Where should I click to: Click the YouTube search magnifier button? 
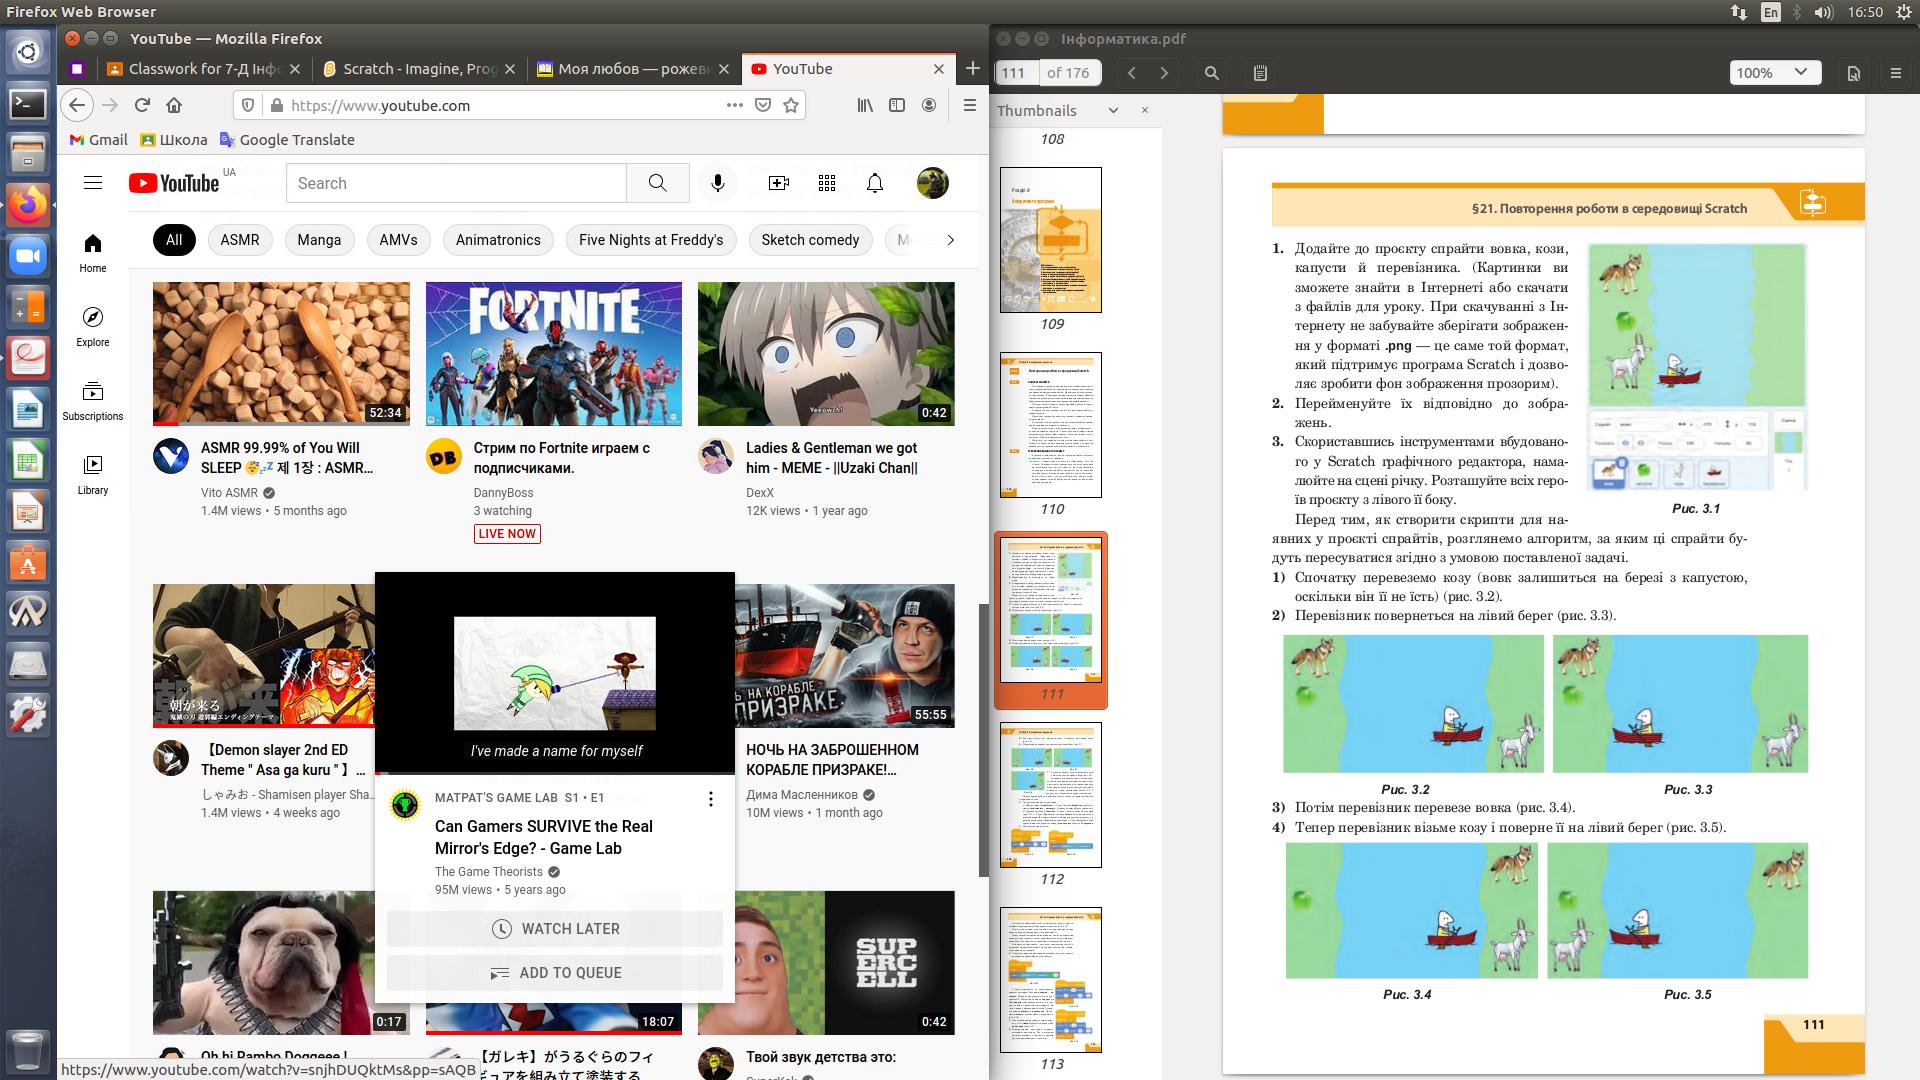[657, 183]
